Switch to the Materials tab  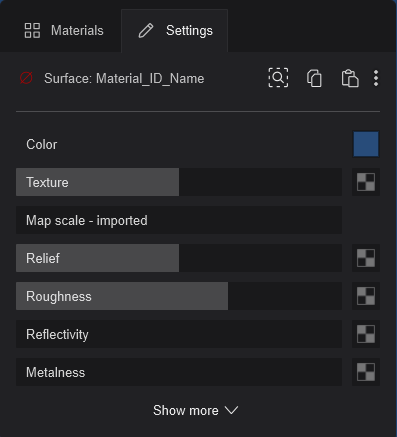point(64,31)
